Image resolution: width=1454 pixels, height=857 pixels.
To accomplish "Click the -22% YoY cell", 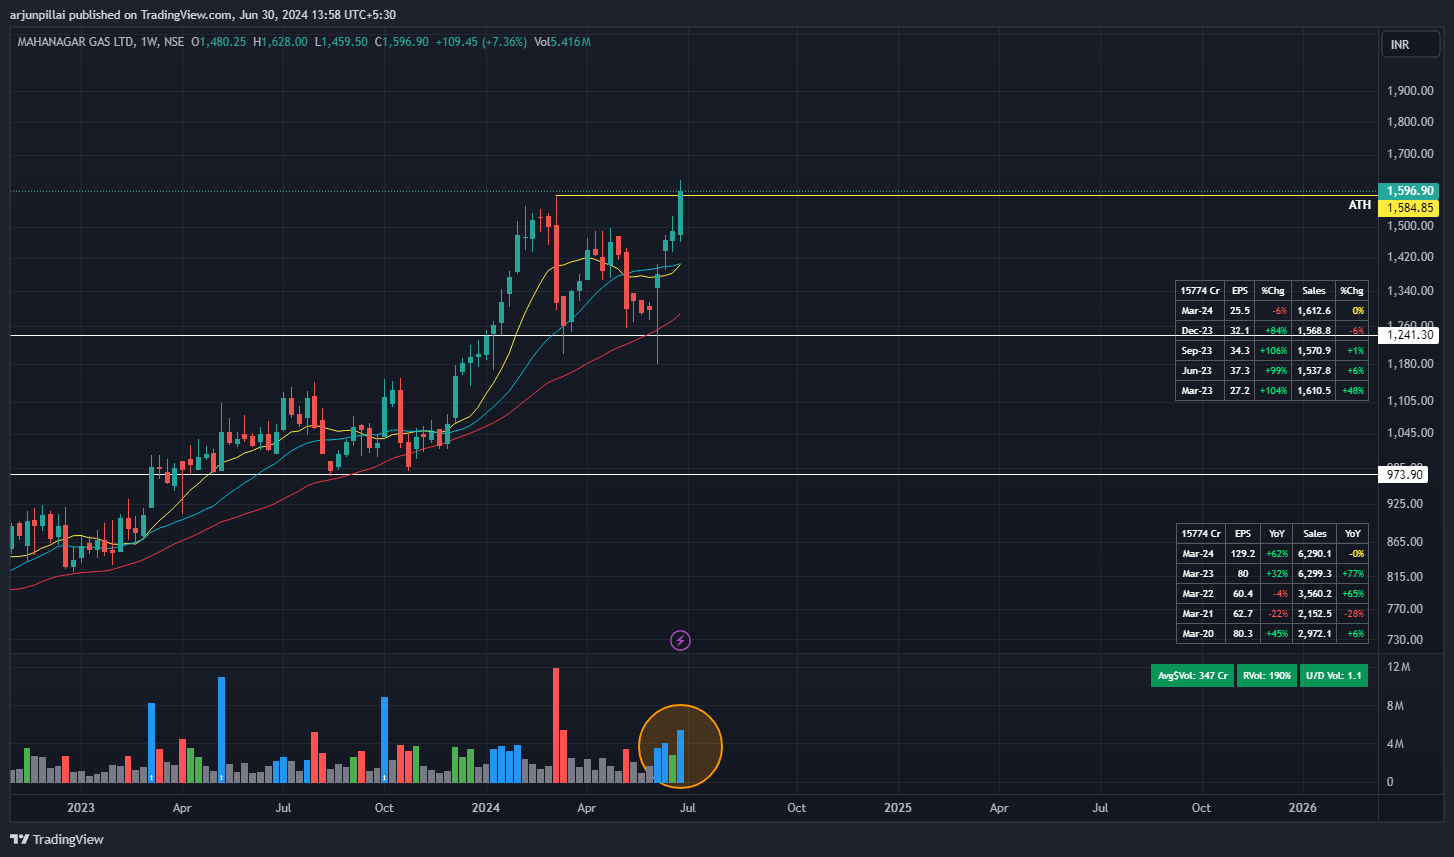I will pos(1276,614).
